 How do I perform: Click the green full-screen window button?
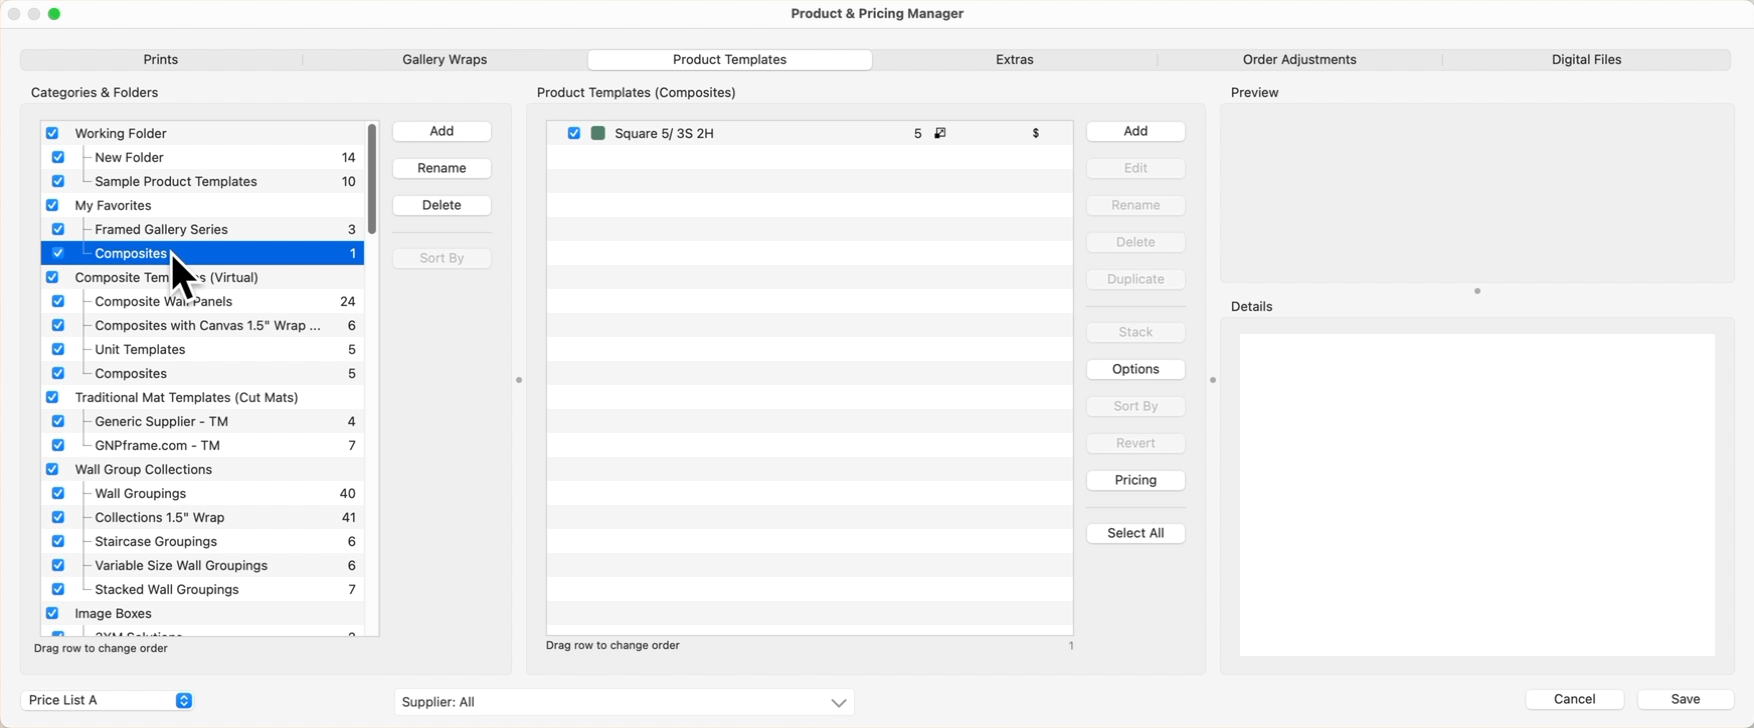54,14
